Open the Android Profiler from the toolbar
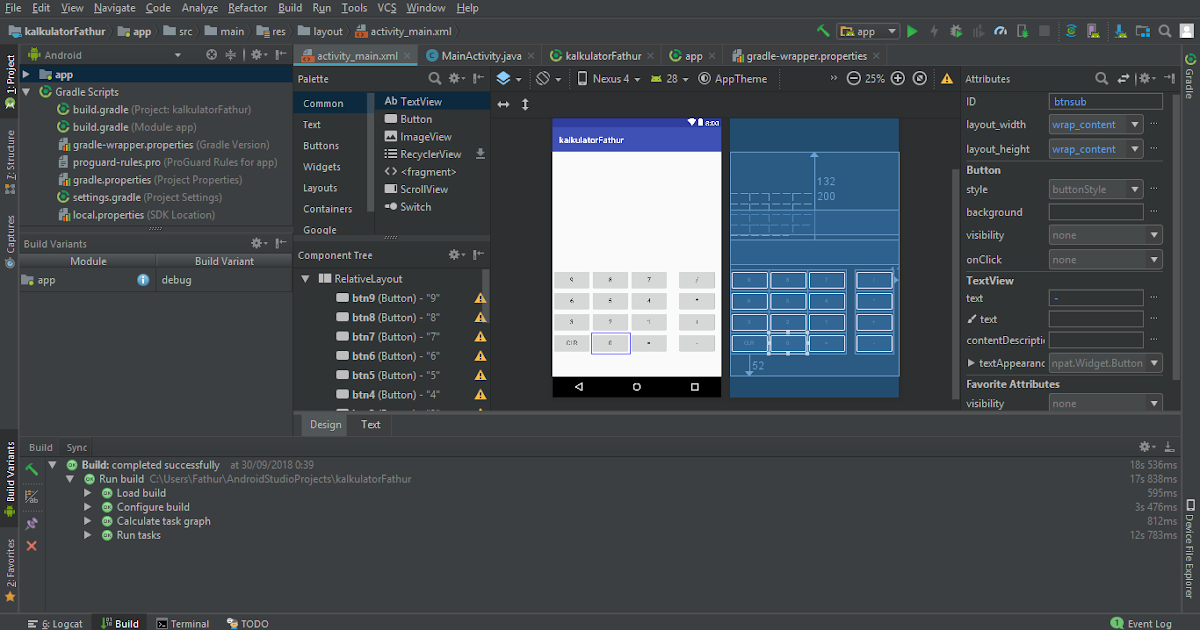This screenshot has height=630, width=1200. click(1000, 31)
